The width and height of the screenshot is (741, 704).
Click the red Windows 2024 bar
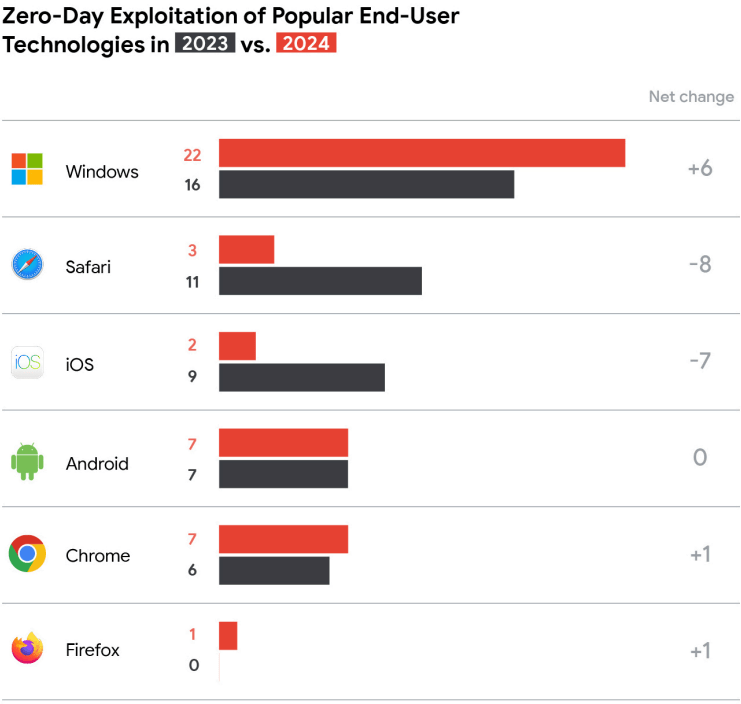pos(422,153)
